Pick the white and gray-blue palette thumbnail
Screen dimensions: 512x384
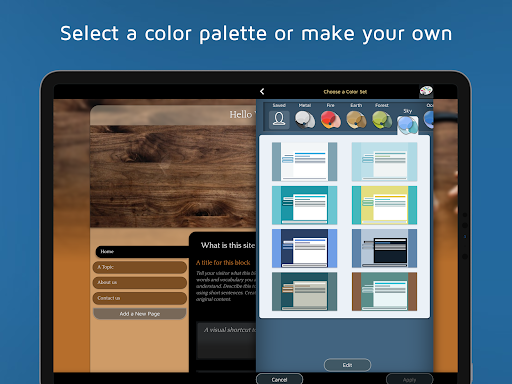pyautogui.click(x=304, y=162)
